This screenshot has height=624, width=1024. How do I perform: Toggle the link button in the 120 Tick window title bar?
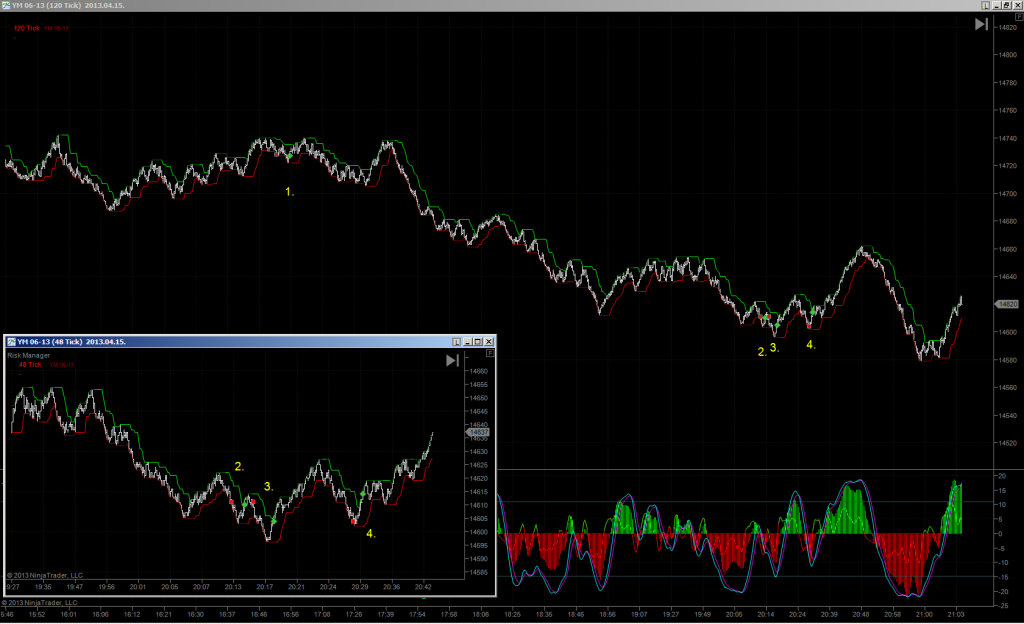985,5
